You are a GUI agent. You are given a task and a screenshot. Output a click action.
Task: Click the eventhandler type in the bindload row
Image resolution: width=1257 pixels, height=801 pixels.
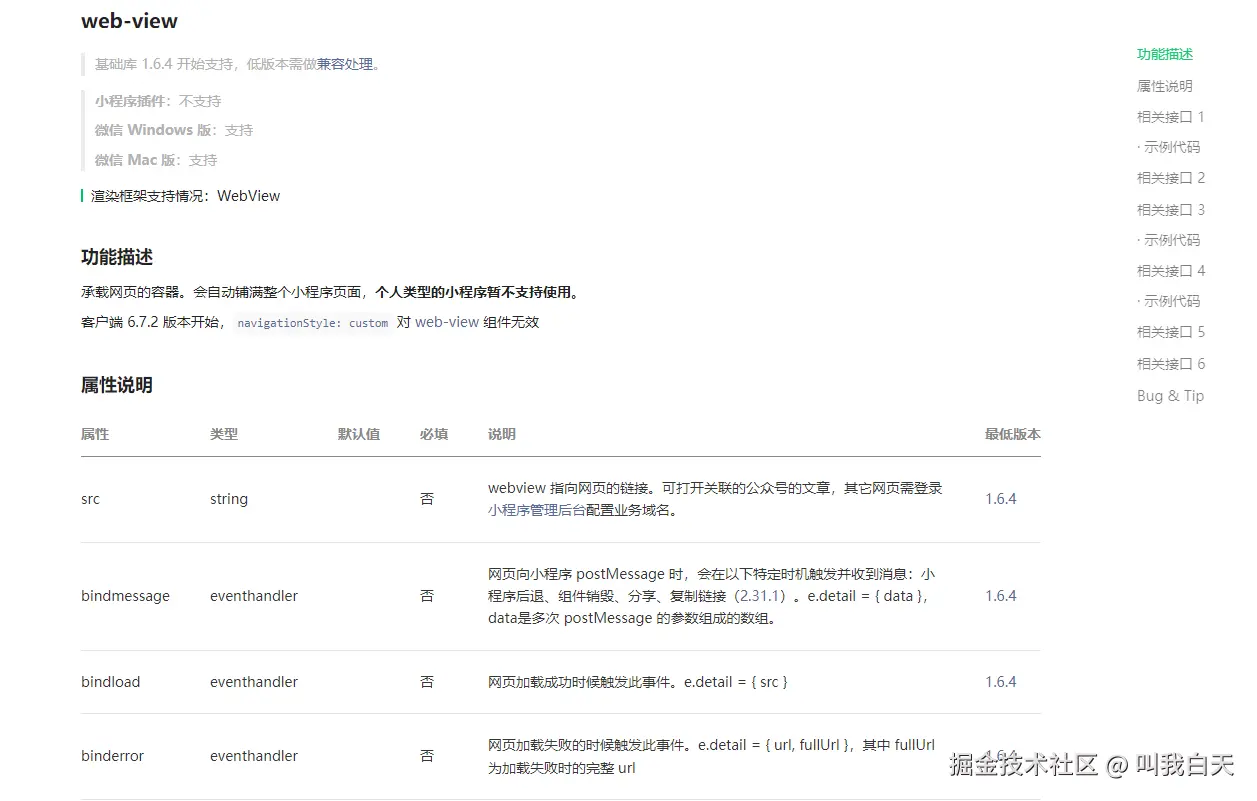pyautogui.click(x=254, y=682)
